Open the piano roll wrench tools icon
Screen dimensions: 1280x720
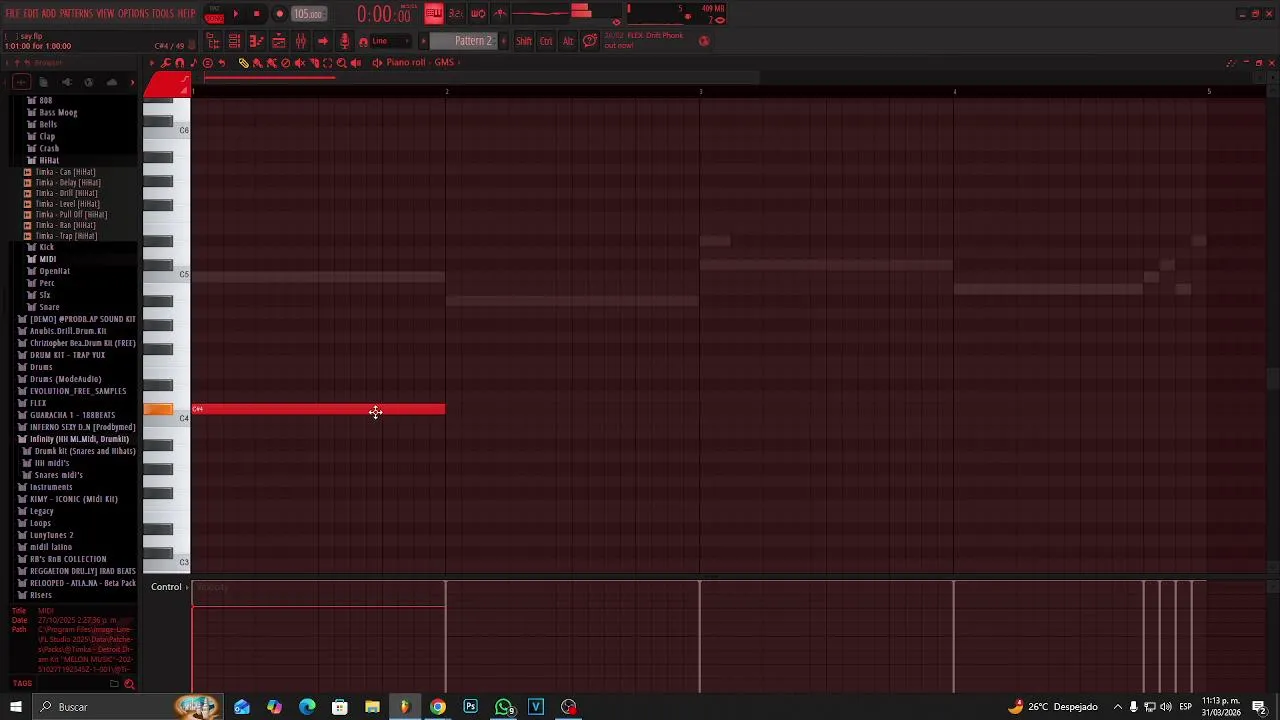pos(166,62)
